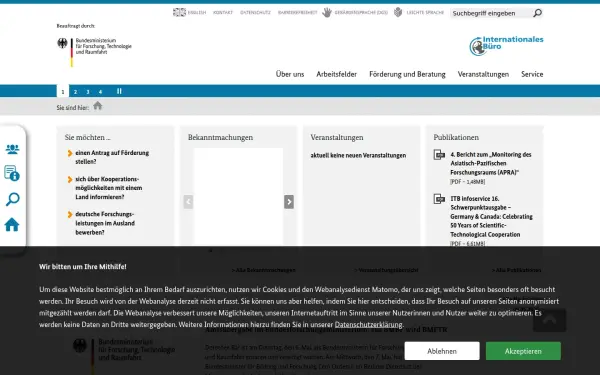Click the search magnifier icon in header
This screenshot has height=375, width=600.
pos(537,13)
